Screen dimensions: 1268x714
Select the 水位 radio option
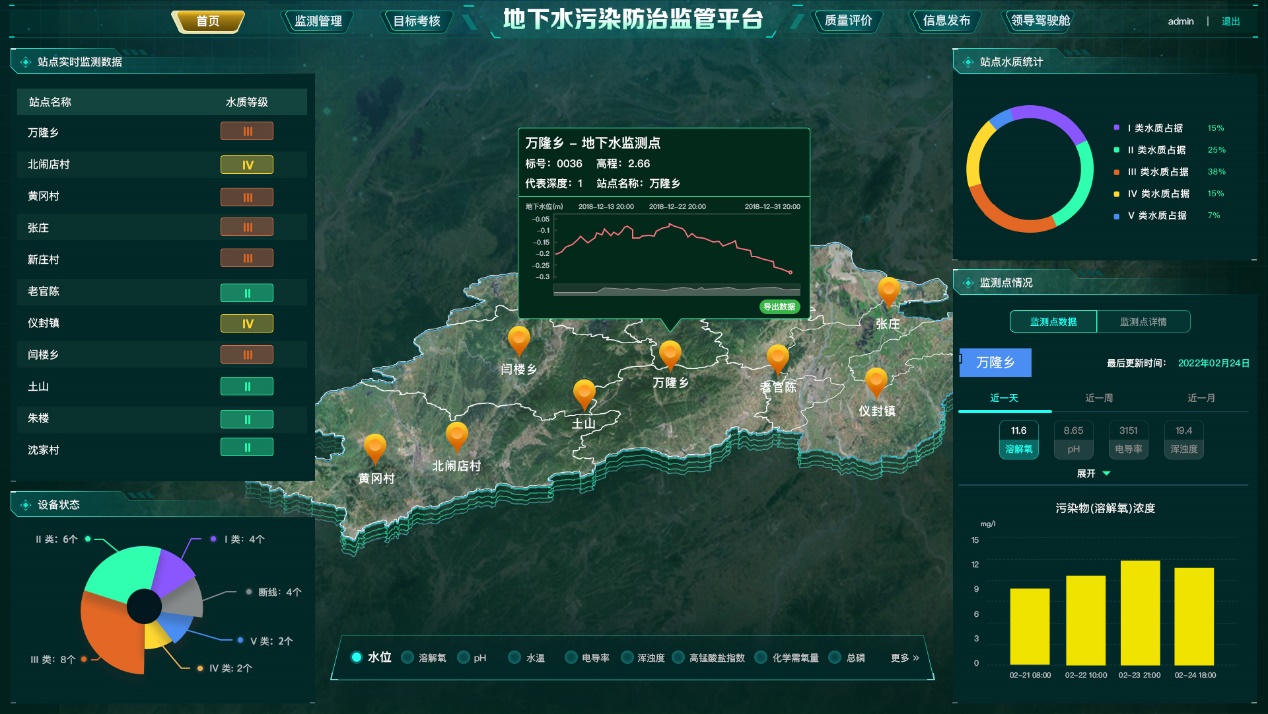(357, 657)
